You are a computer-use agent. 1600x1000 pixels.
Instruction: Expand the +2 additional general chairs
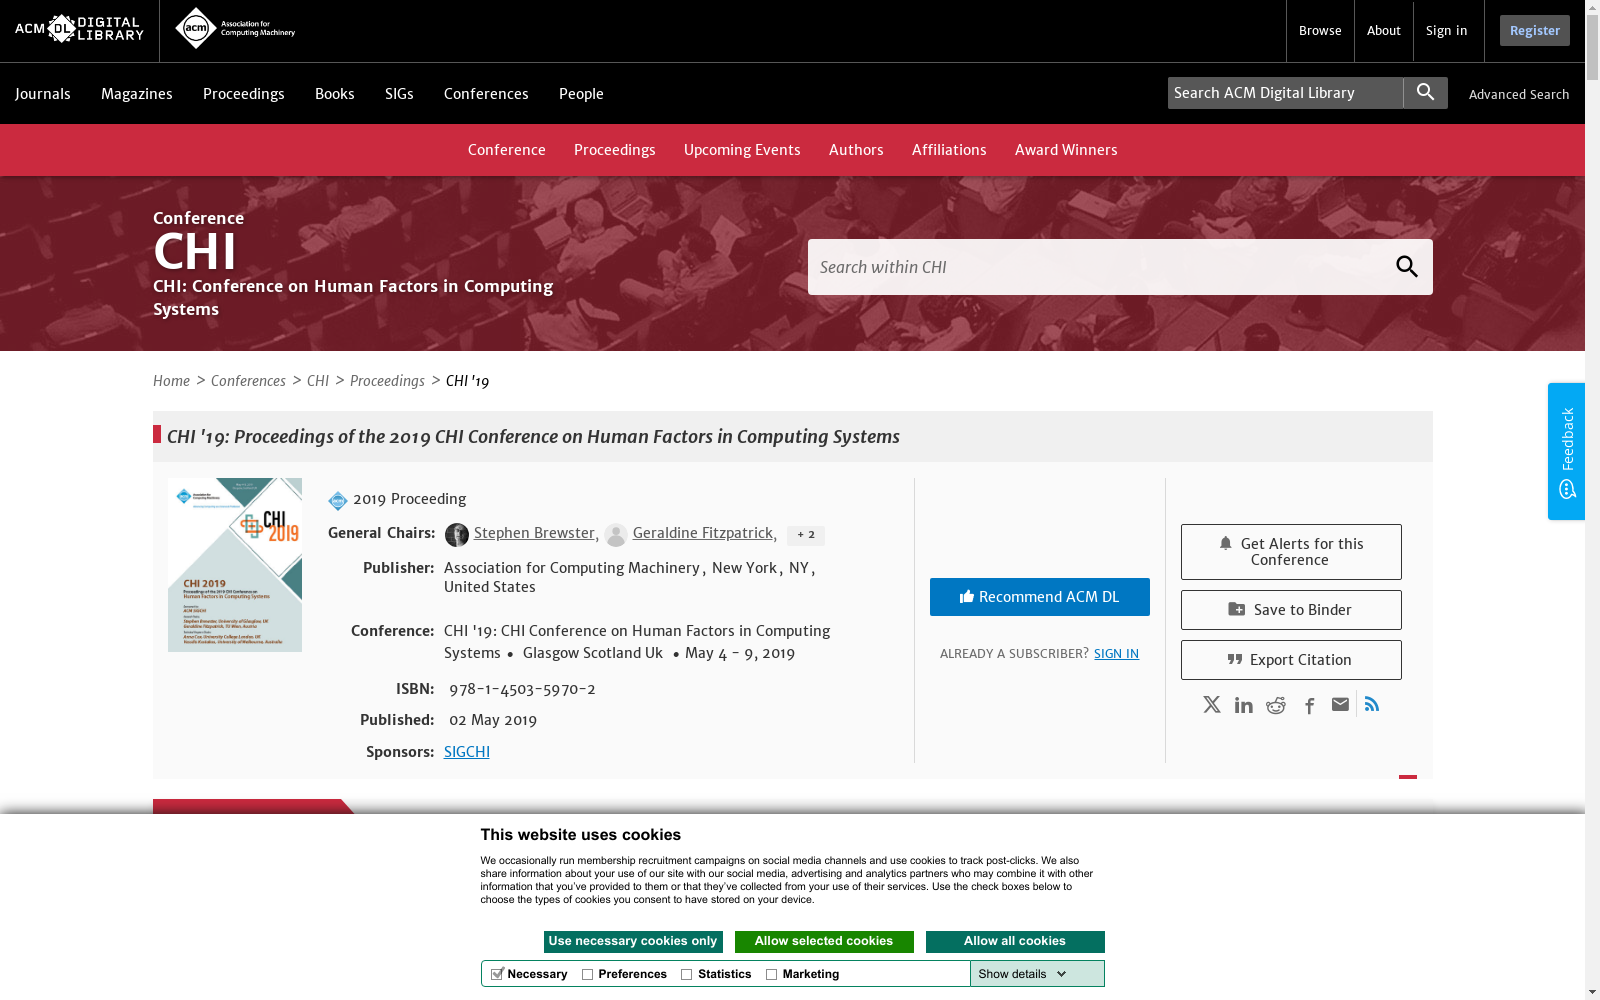(x=806, y=535)
